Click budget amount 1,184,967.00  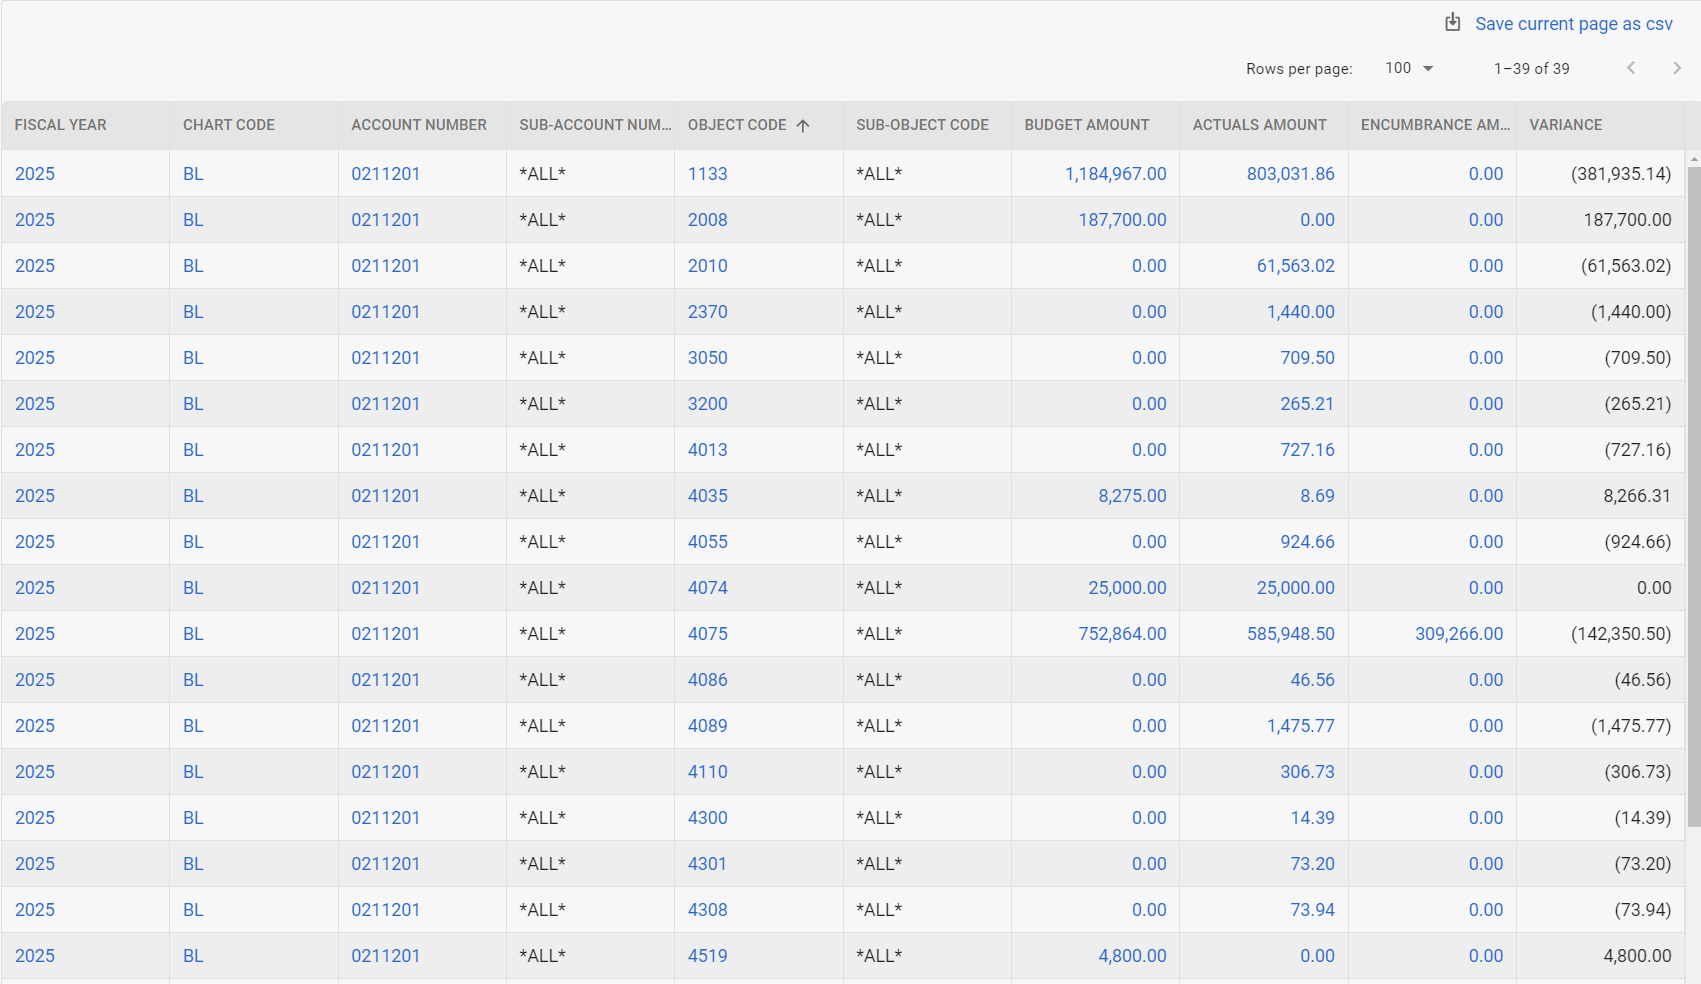pyautogui.click(x=1115, y=174)
